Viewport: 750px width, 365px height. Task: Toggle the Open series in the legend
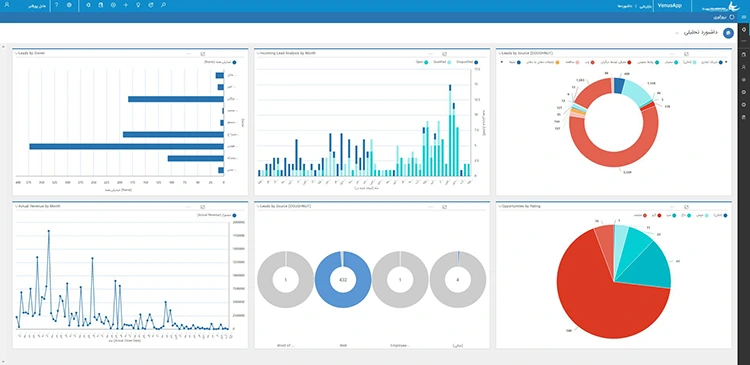pyautogui.click(x=422, y=62)
